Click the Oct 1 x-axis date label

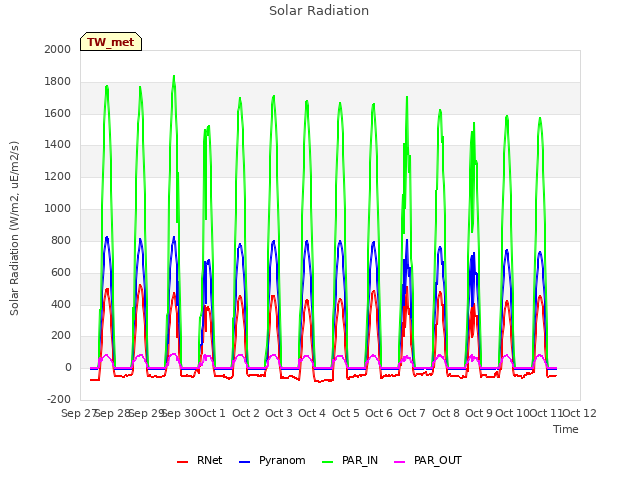[x=212, y=413]
